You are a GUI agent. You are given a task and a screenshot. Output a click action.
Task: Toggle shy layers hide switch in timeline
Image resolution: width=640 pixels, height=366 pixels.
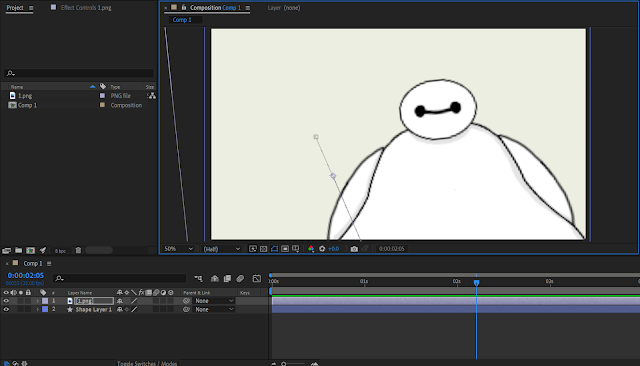pyautogui.click(x=215, y=279)
